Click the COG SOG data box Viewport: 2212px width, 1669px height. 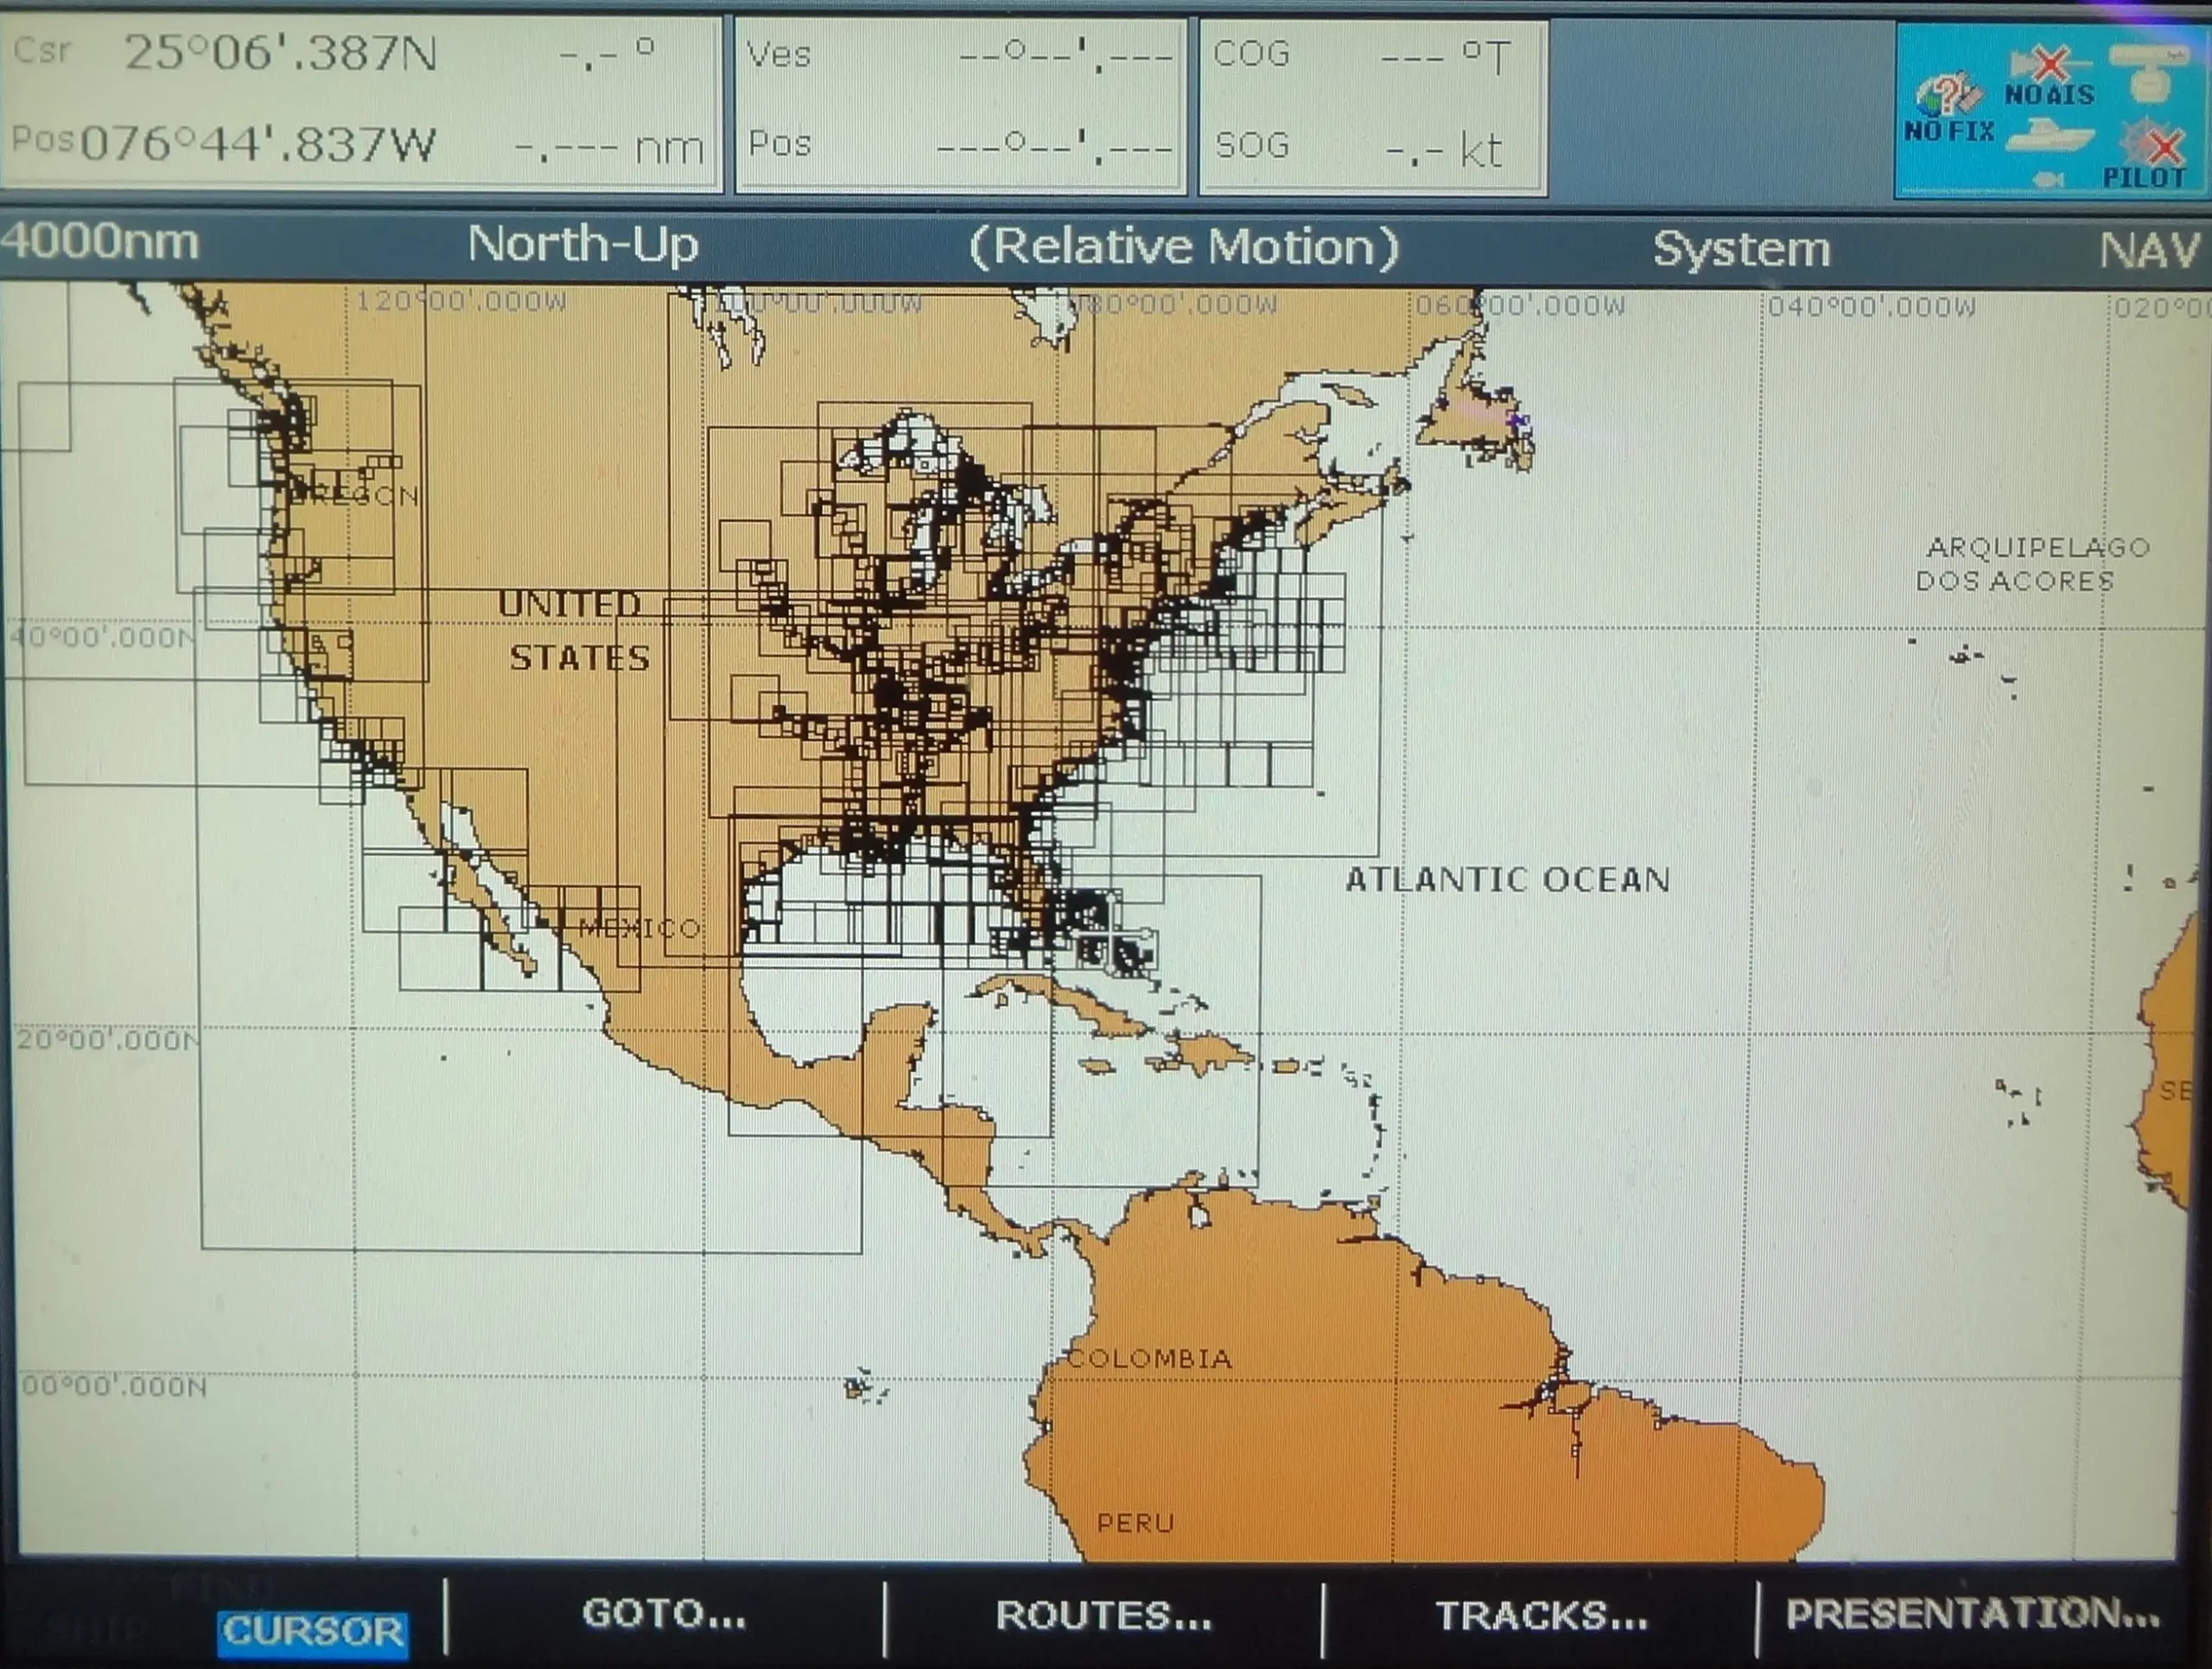click(1372, 104)
